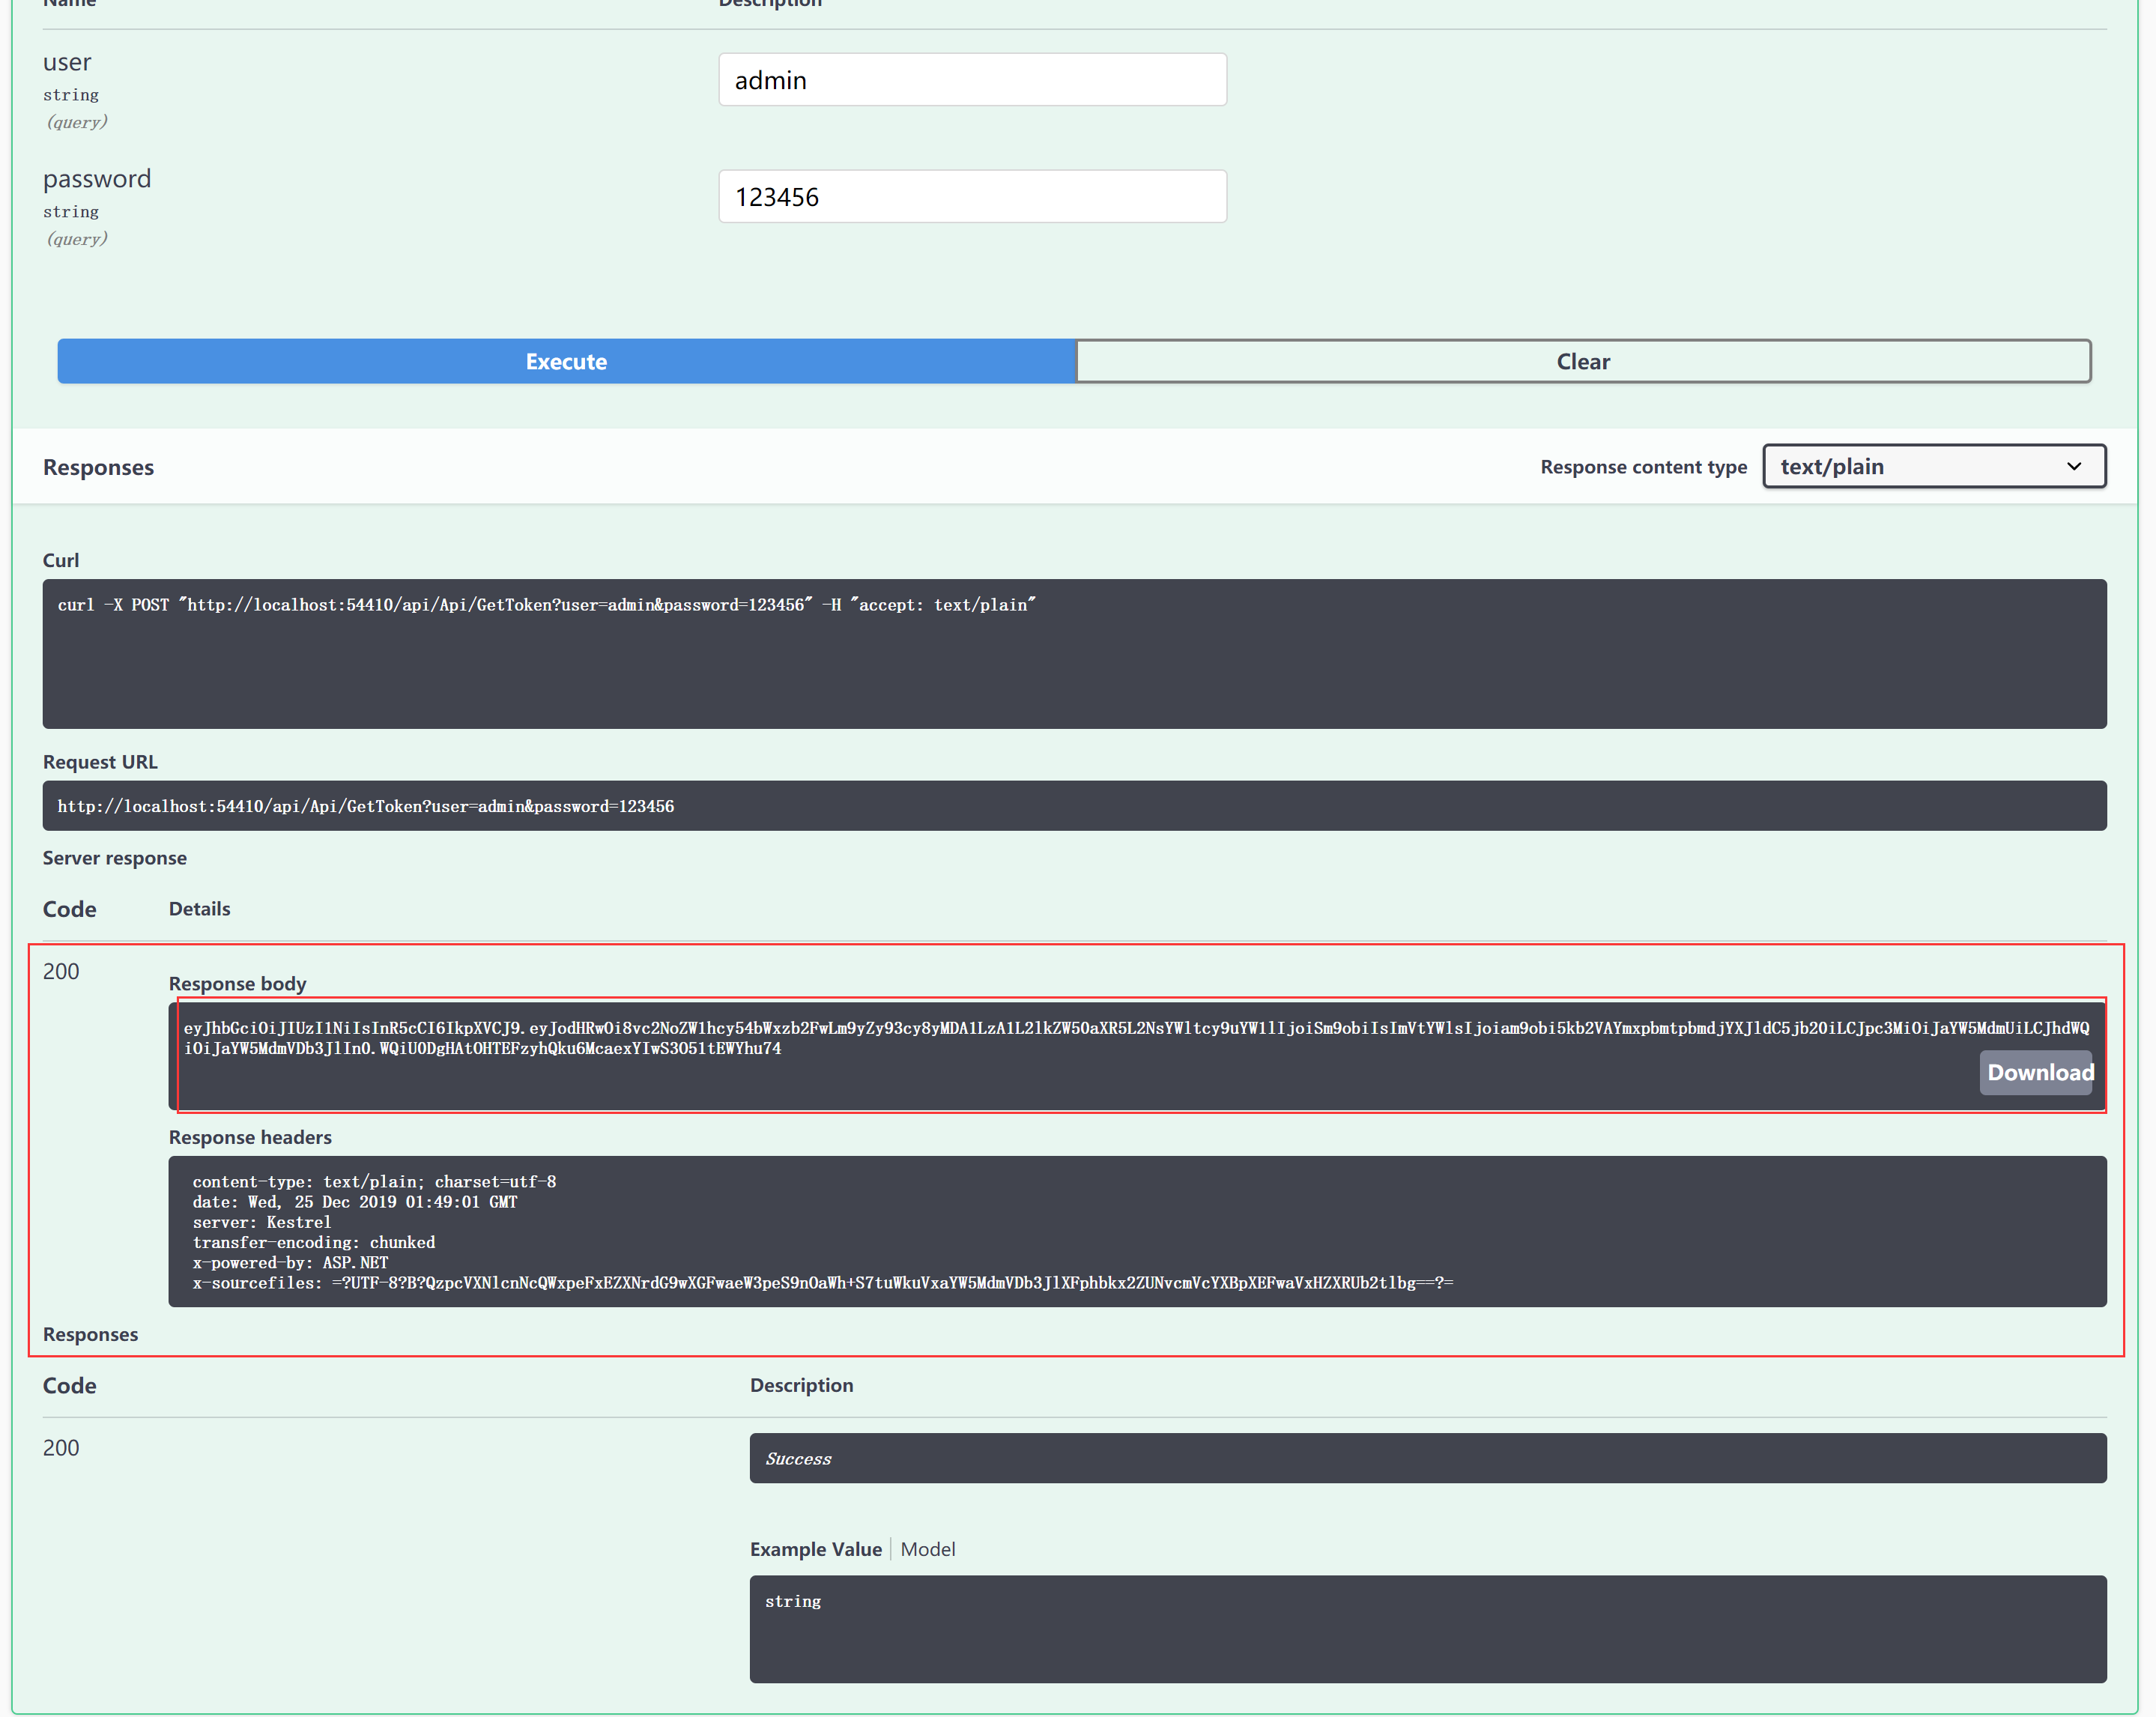Click the Request URL label
2156x1717 pixels.
coord(100,762)
